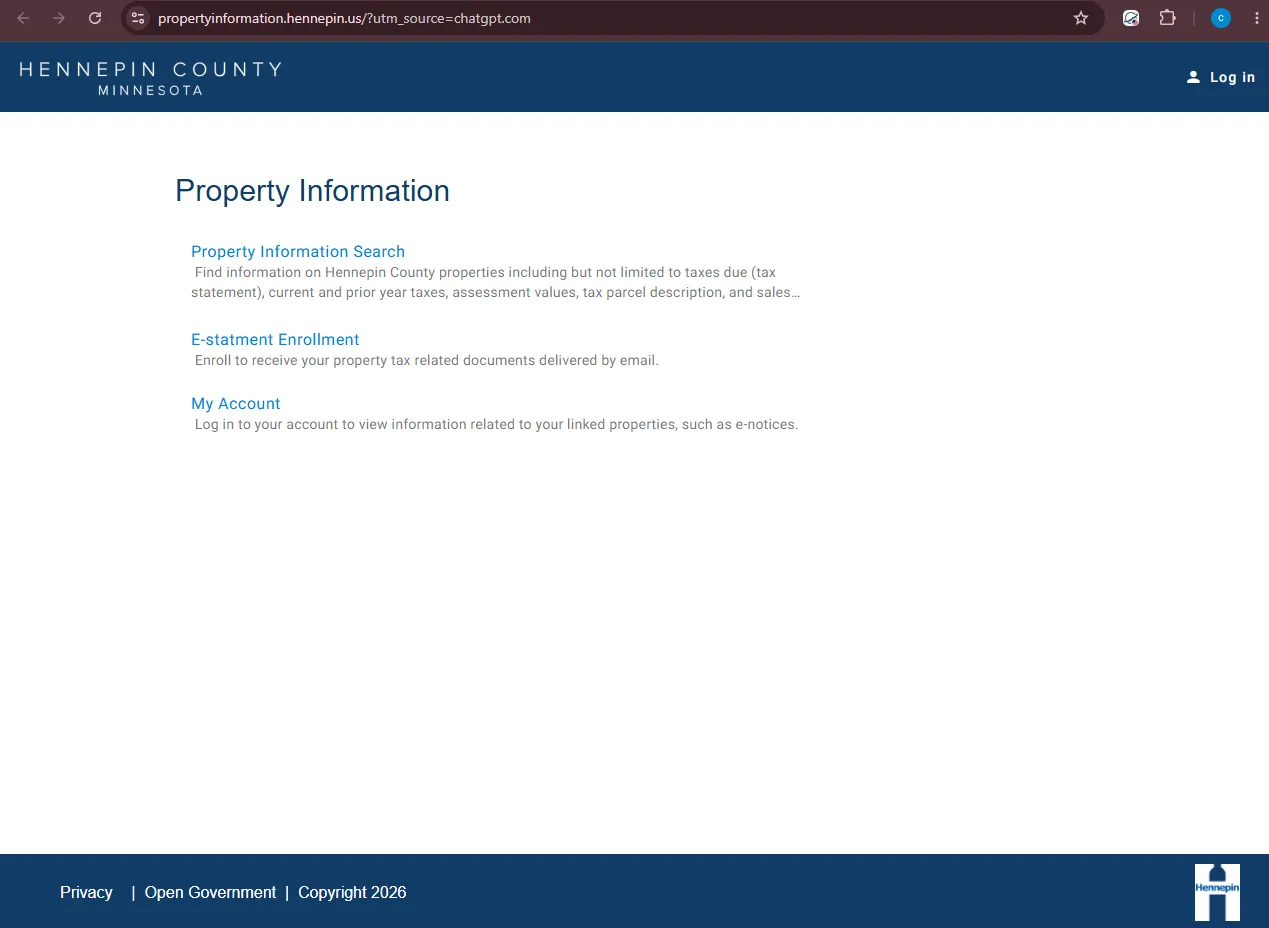Open Property Information Search link

click(298, 252)
